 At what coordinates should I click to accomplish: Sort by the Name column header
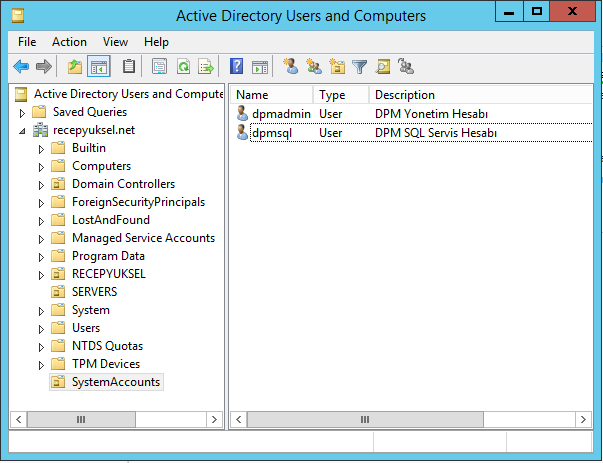[272, 95]
